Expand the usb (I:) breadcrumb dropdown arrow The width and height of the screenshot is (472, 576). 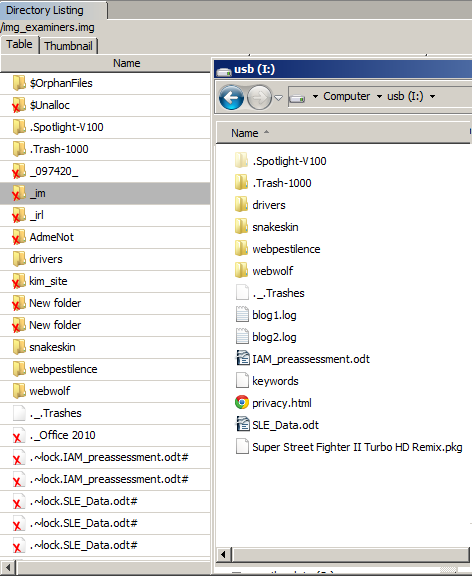[433, 97]
